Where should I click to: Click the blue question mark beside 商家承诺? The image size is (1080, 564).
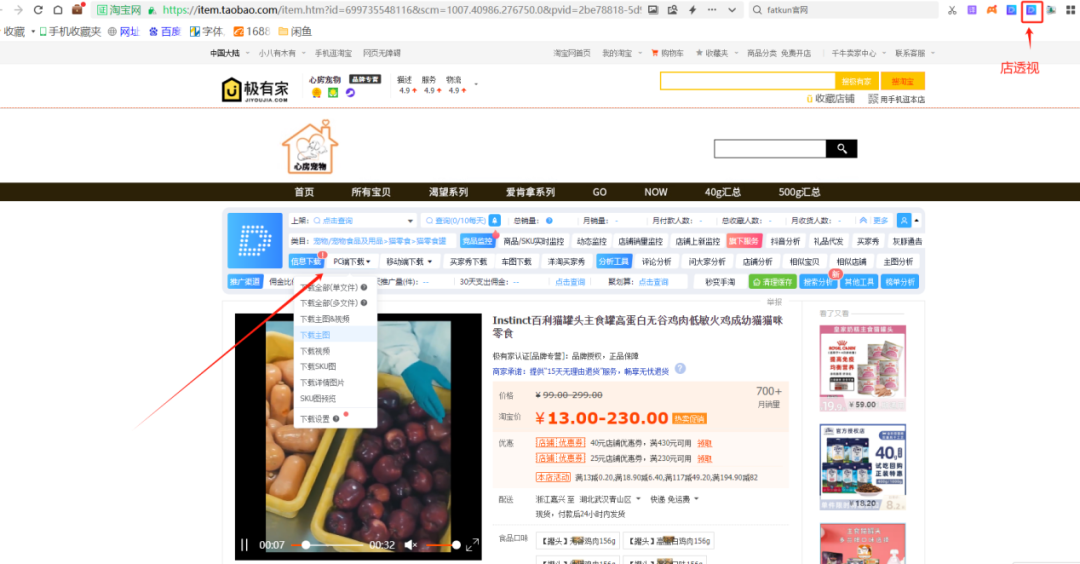point(680,368)
